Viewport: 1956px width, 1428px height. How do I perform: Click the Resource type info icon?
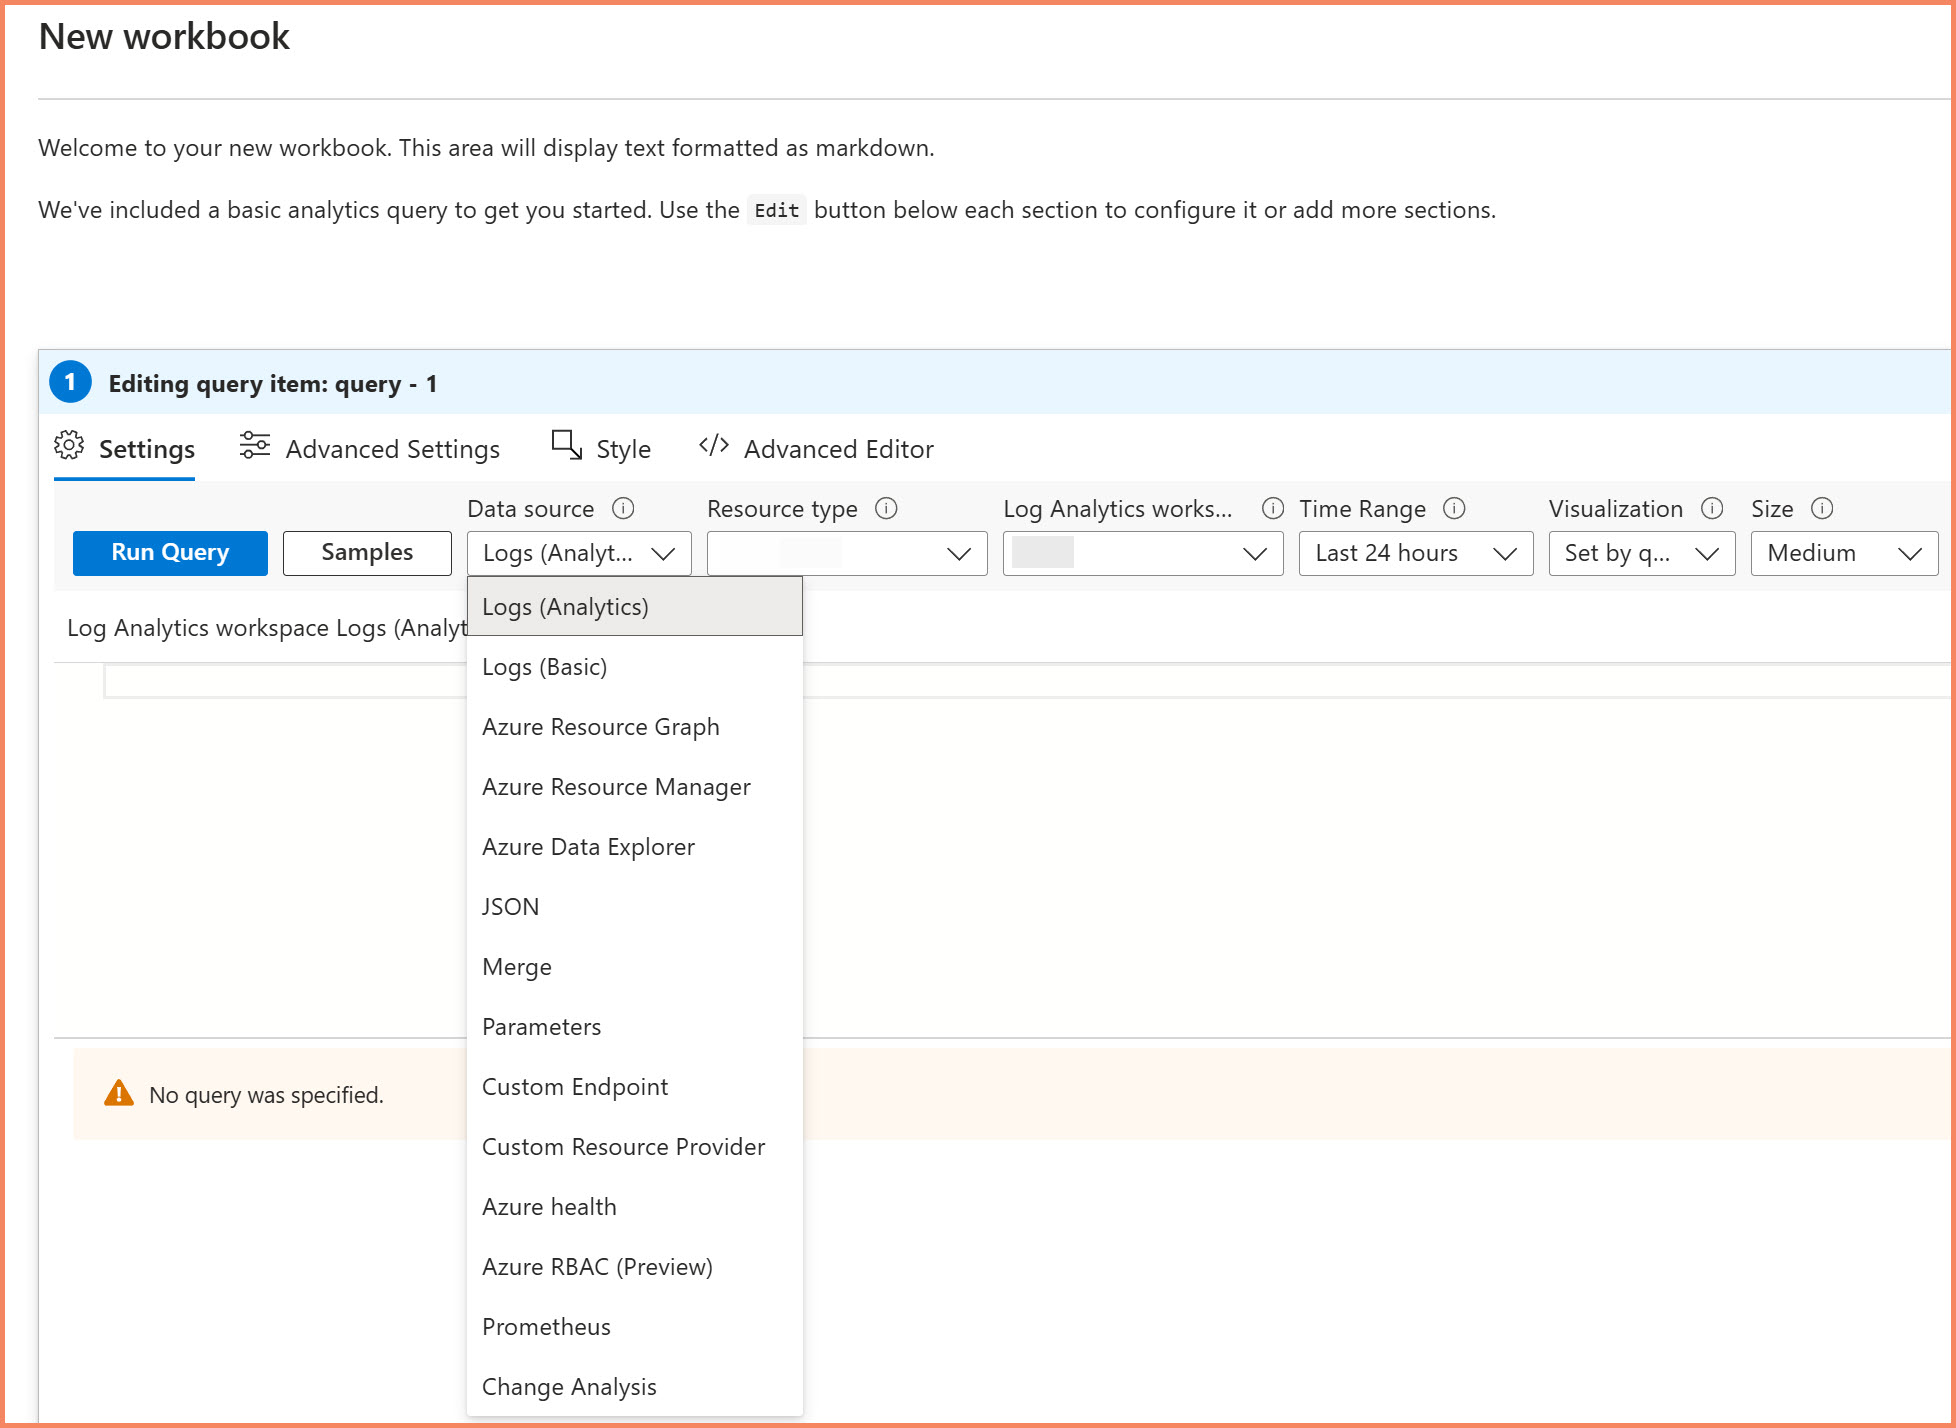click(886, 508)
